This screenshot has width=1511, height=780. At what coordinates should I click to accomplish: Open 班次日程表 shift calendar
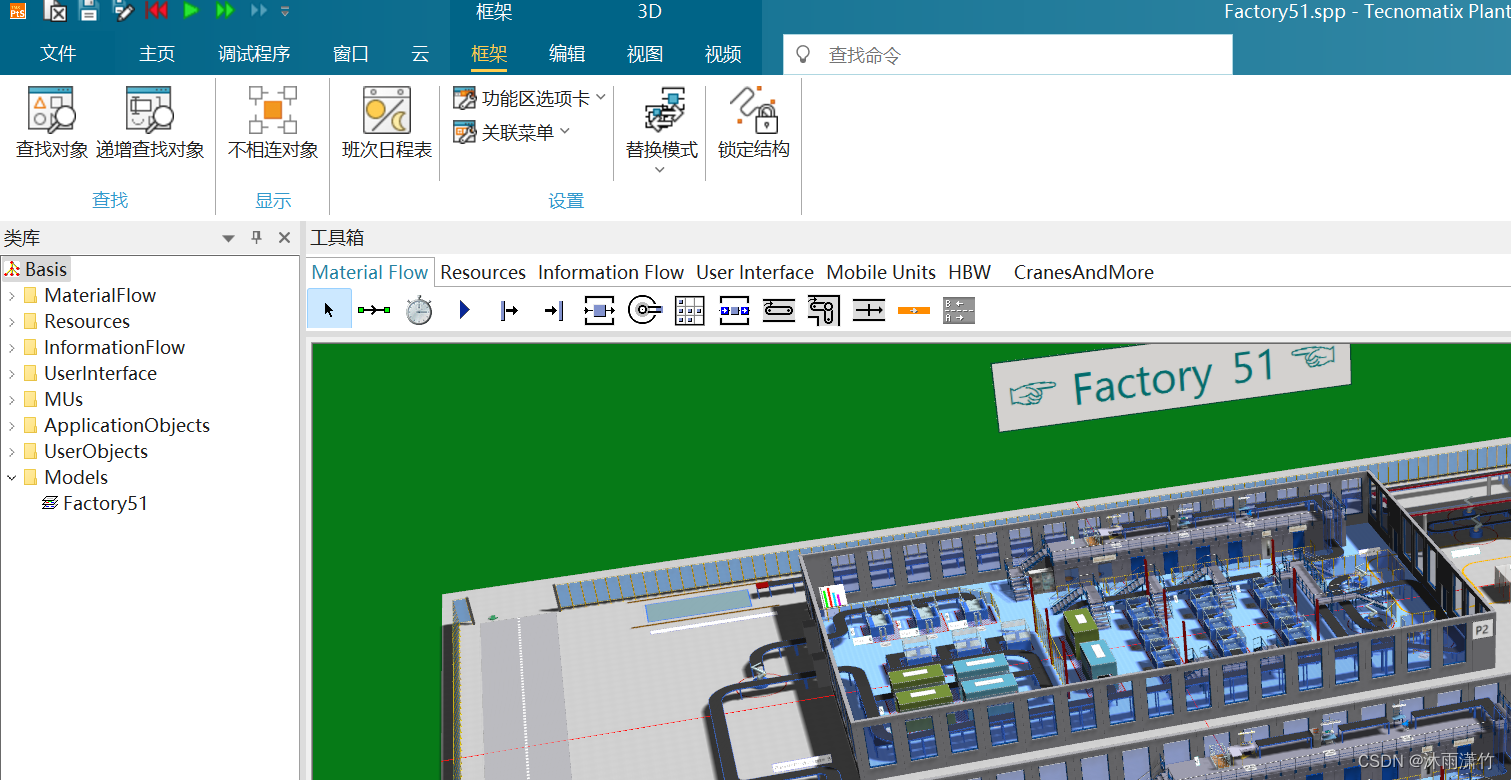(x=384, y=120)
